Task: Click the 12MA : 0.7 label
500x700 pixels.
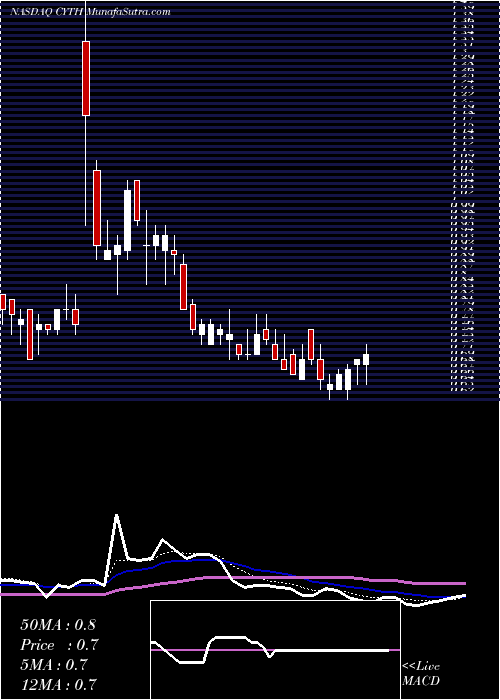Action: pos(59,684)
